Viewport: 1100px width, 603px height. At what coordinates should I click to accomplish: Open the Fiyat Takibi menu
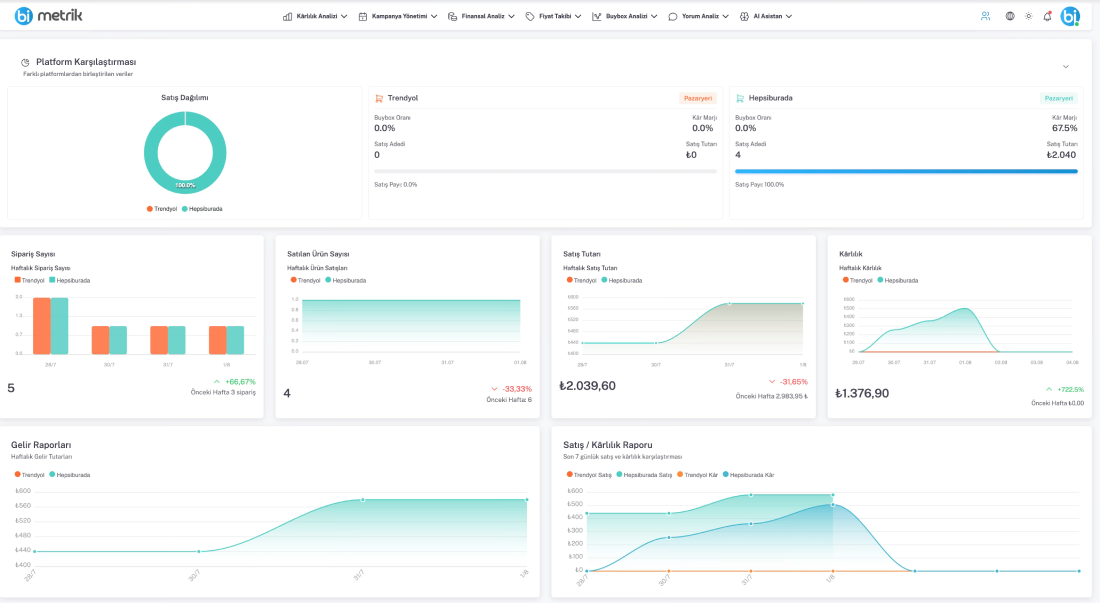click(554, 16)
